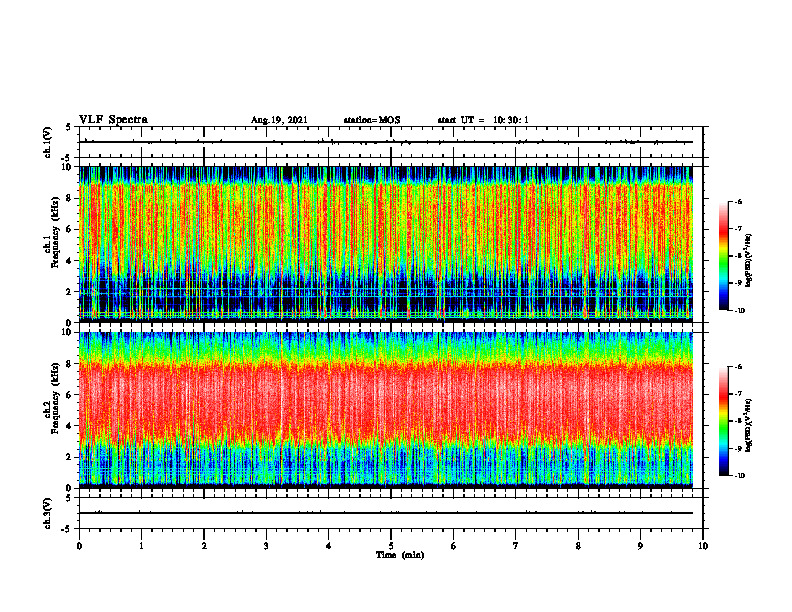Click the 4 kHz tick on ch.2 axis
This screenshot has width=792, height=612.
[70, 426]
